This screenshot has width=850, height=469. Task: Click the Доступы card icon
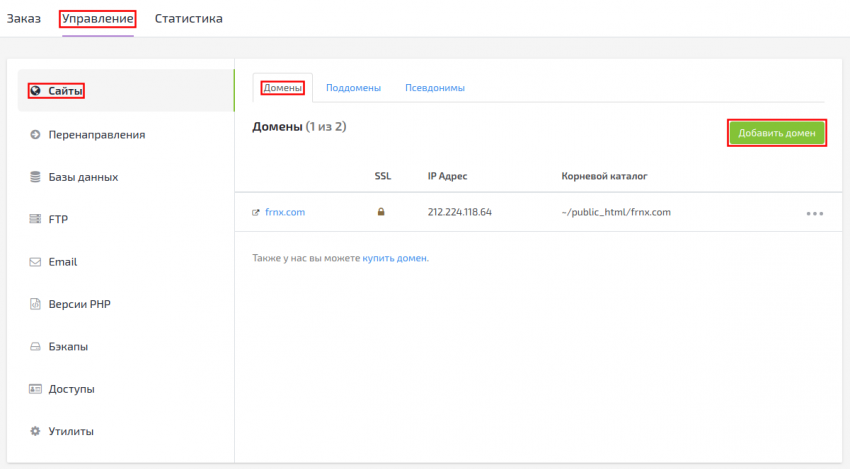click(x=35, y=389)
